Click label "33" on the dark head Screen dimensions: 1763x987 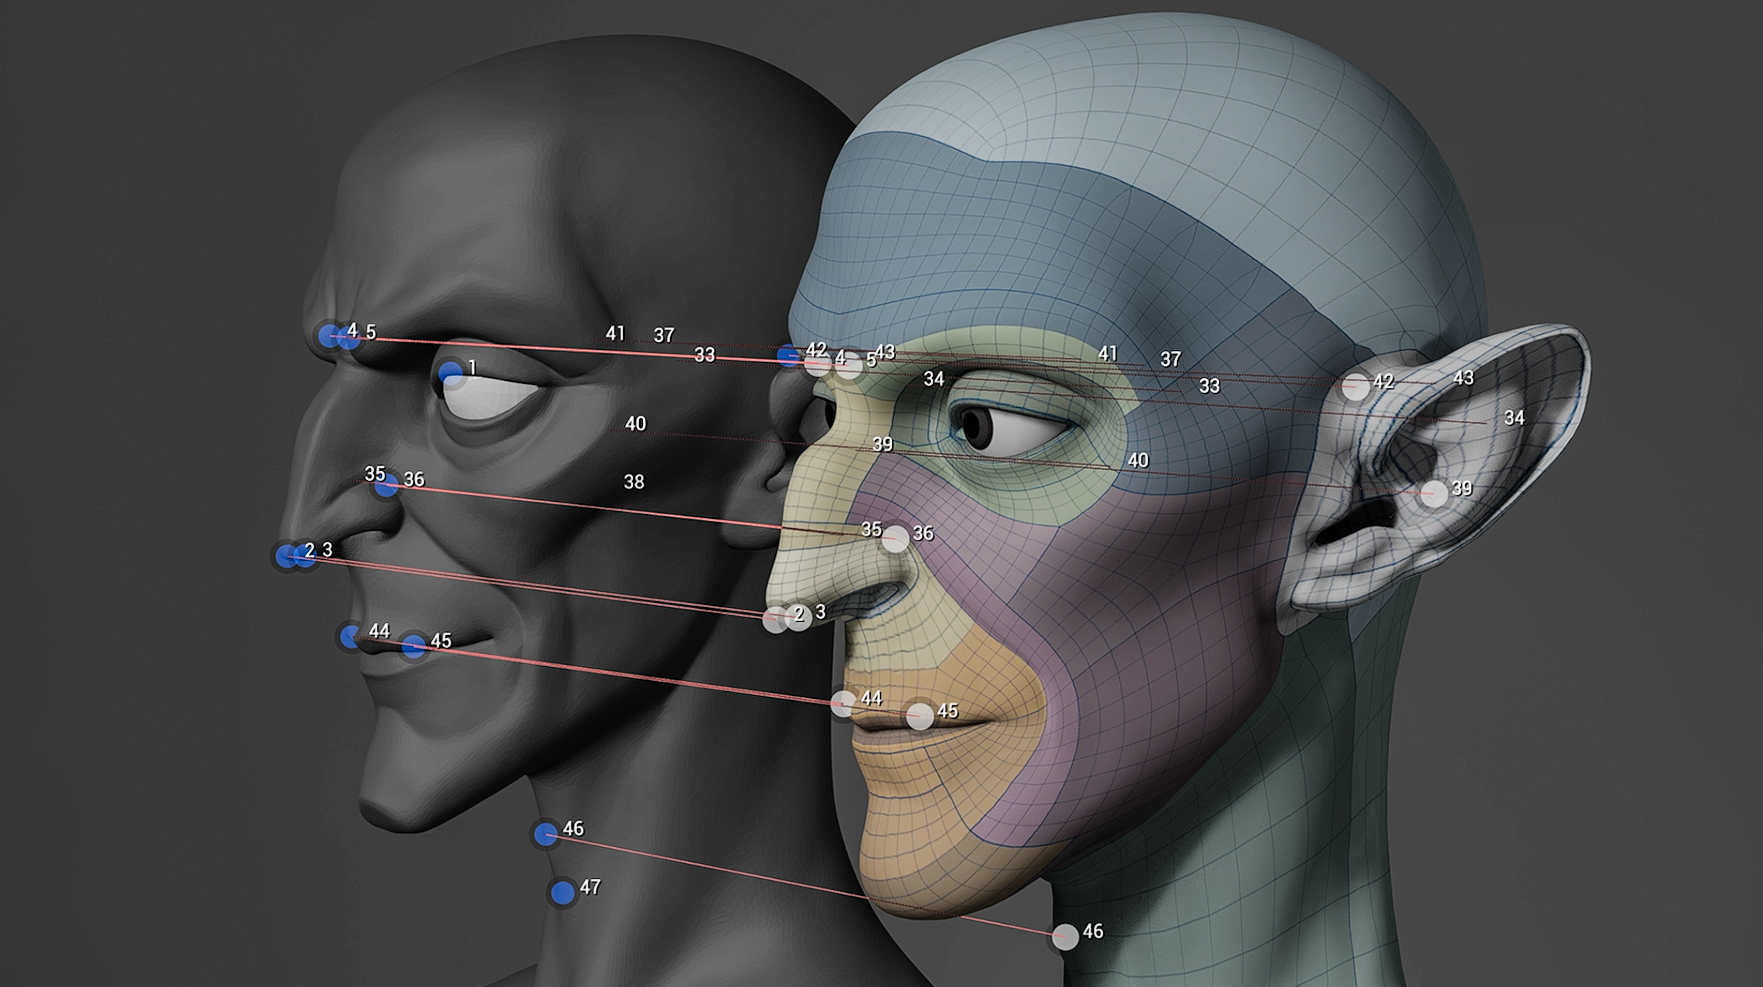click(x=704, y=355)
